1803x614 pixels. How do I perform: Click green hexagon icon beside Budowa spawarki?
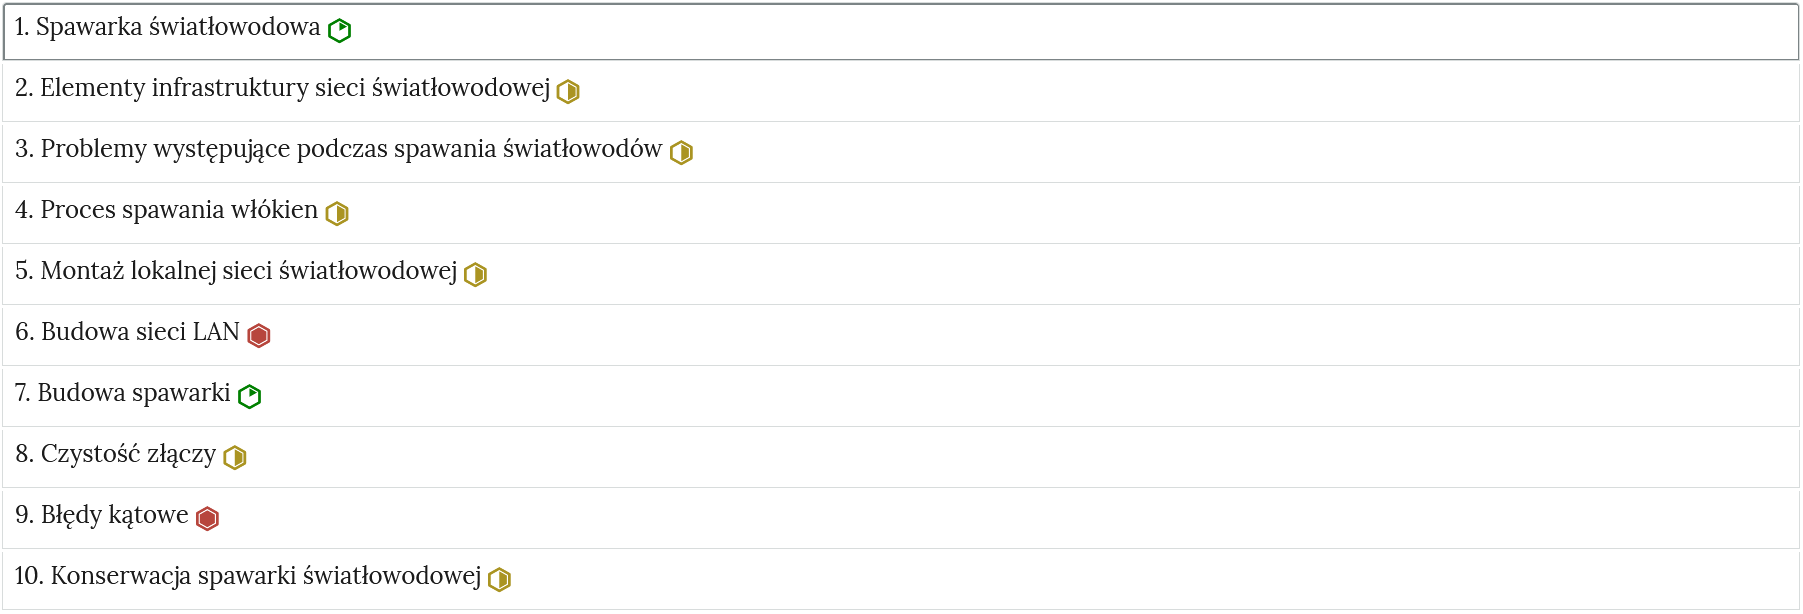[x=250, y=397]
